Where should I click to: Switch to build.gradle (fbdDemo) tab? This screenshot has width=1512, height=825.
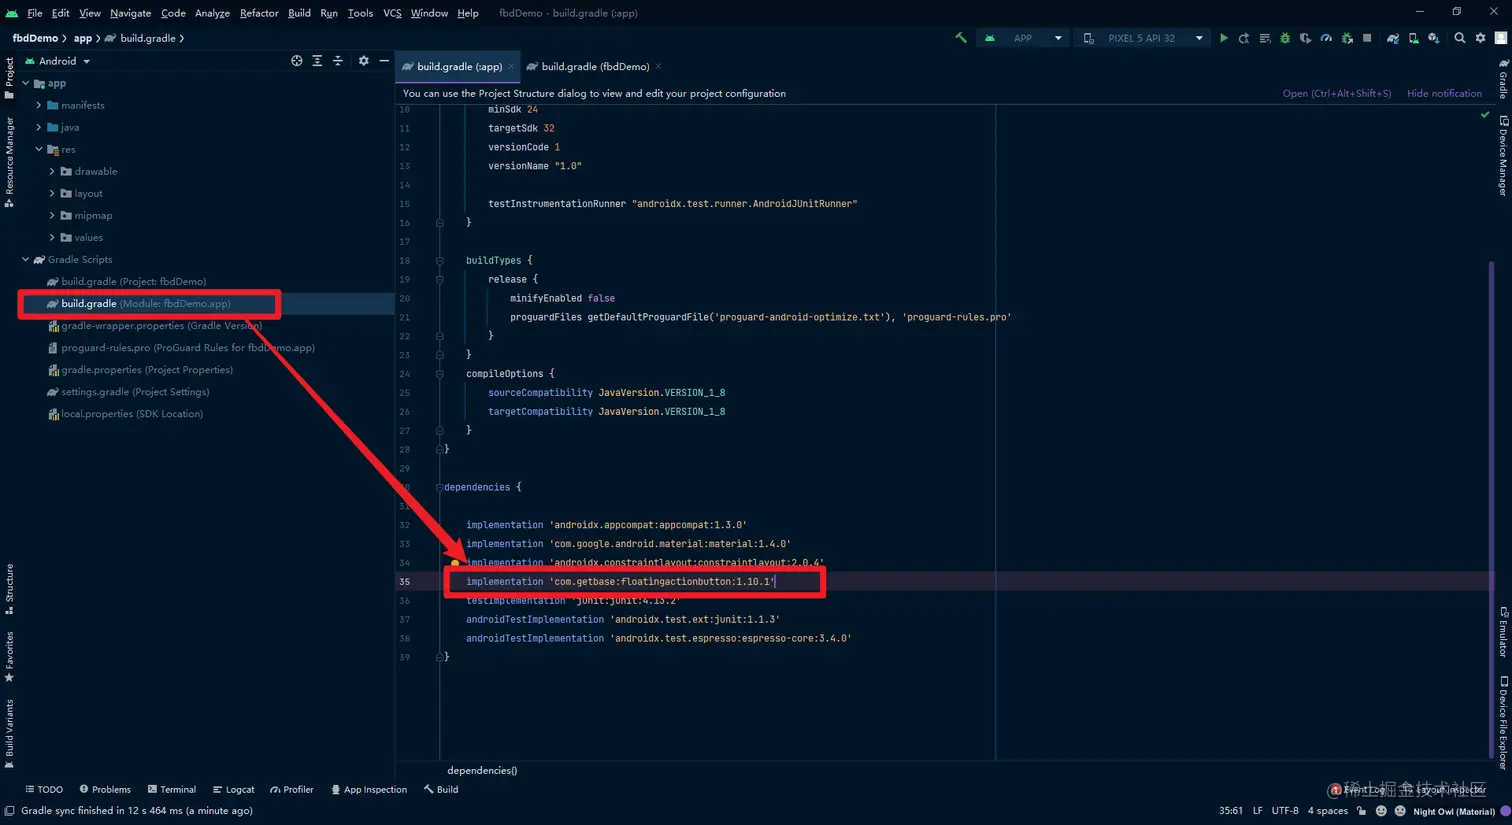[595, 67]
